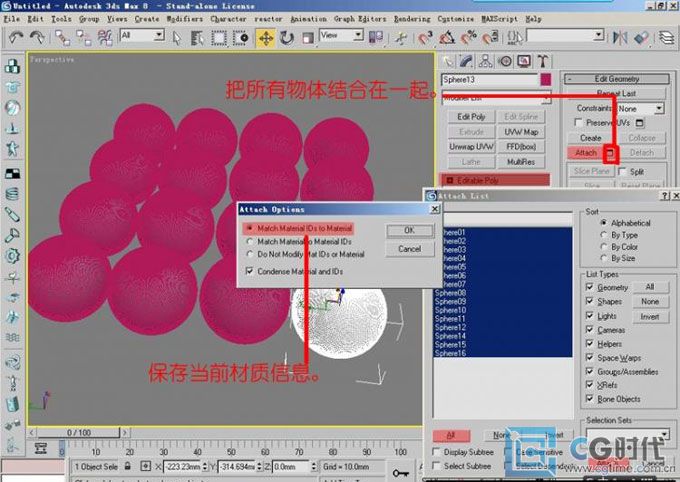Open the Utilities hammer panel tab

543,61
